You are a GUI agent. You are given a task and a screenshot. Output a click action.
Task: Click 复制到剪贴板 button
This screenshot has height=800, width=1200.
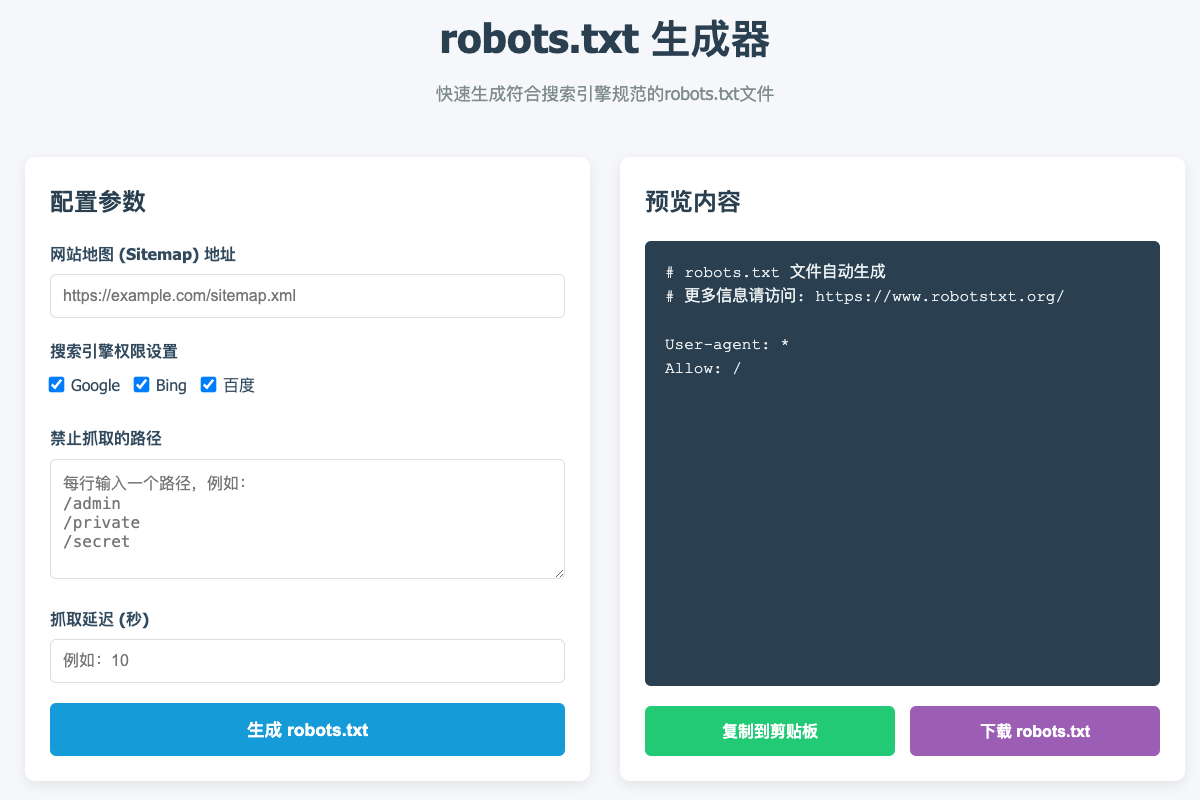click(770, 731)
